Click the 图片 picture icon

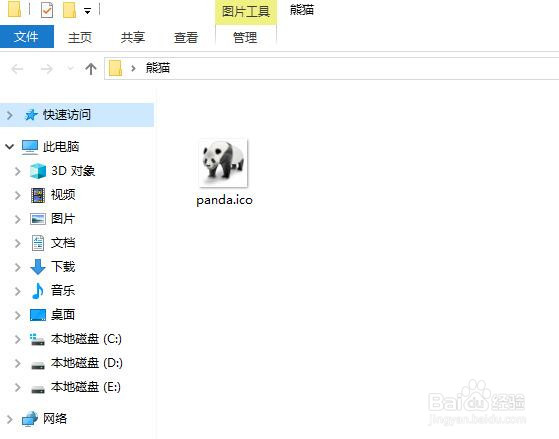(x=38, y=219)
